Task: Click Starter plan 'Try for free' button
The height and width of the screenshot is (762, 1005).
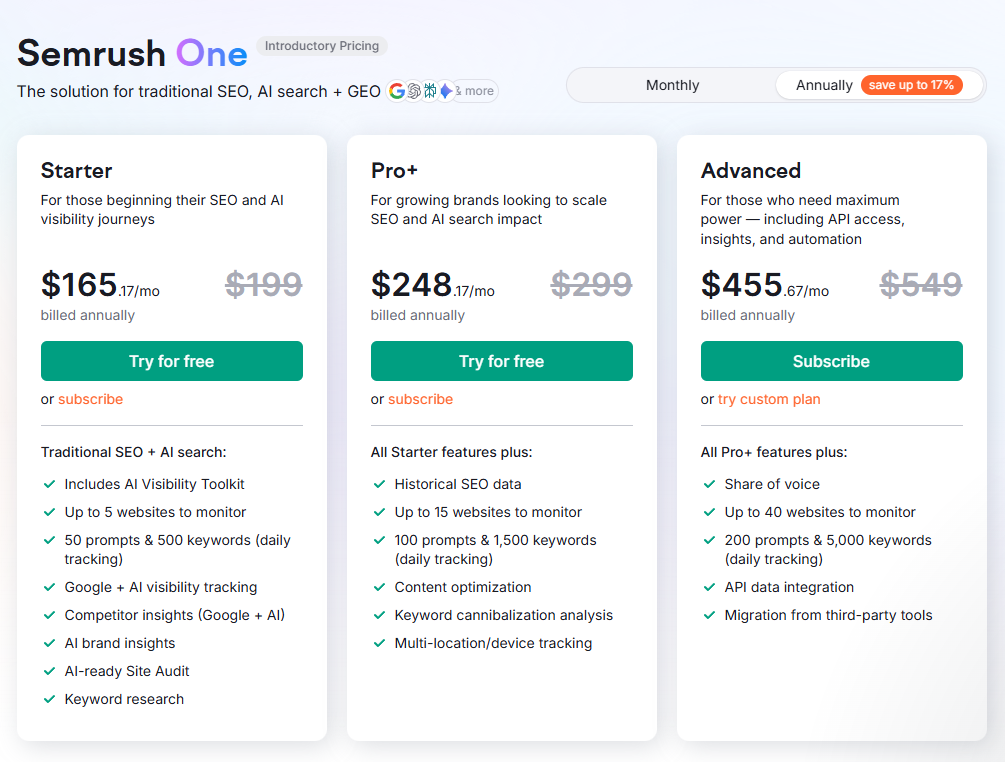Action: tap(172, 361)
